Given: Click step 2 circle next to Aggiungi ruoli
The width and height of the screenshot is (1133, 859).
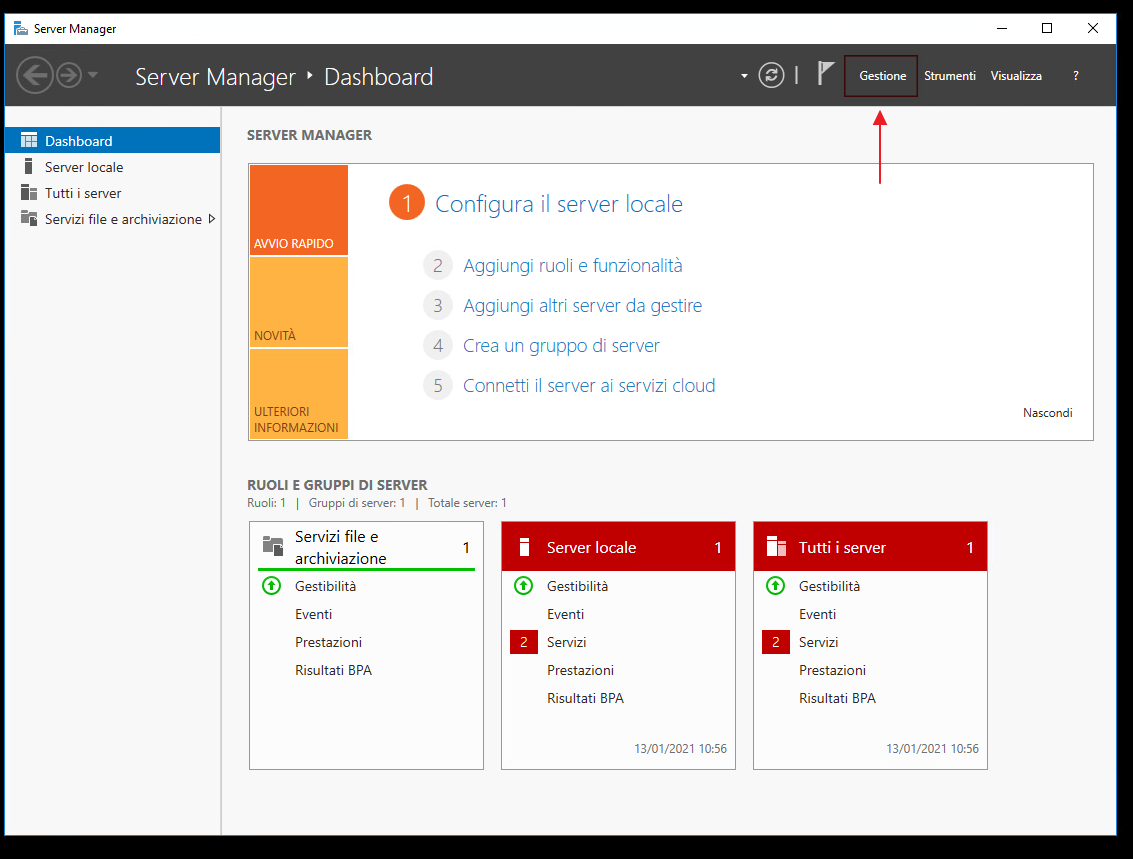Looking at the screenshot, I should [x=438, y=266].
